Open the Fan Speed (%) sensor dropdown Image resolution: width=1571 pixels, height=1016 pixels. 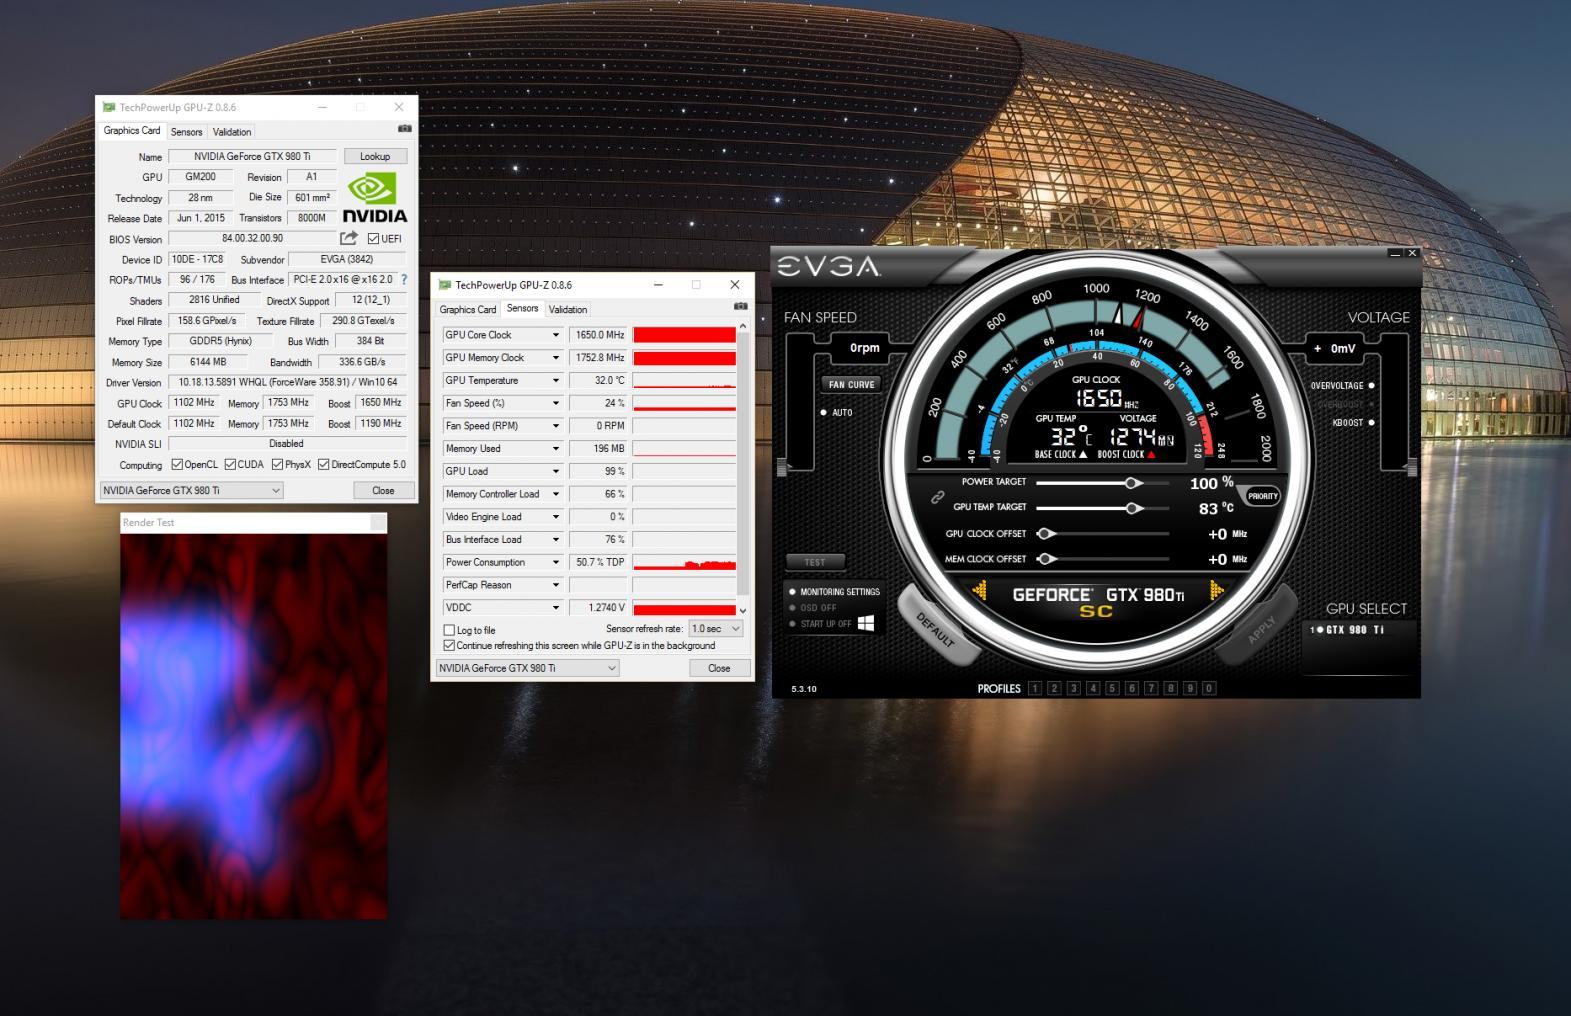(x=556, y=403)
